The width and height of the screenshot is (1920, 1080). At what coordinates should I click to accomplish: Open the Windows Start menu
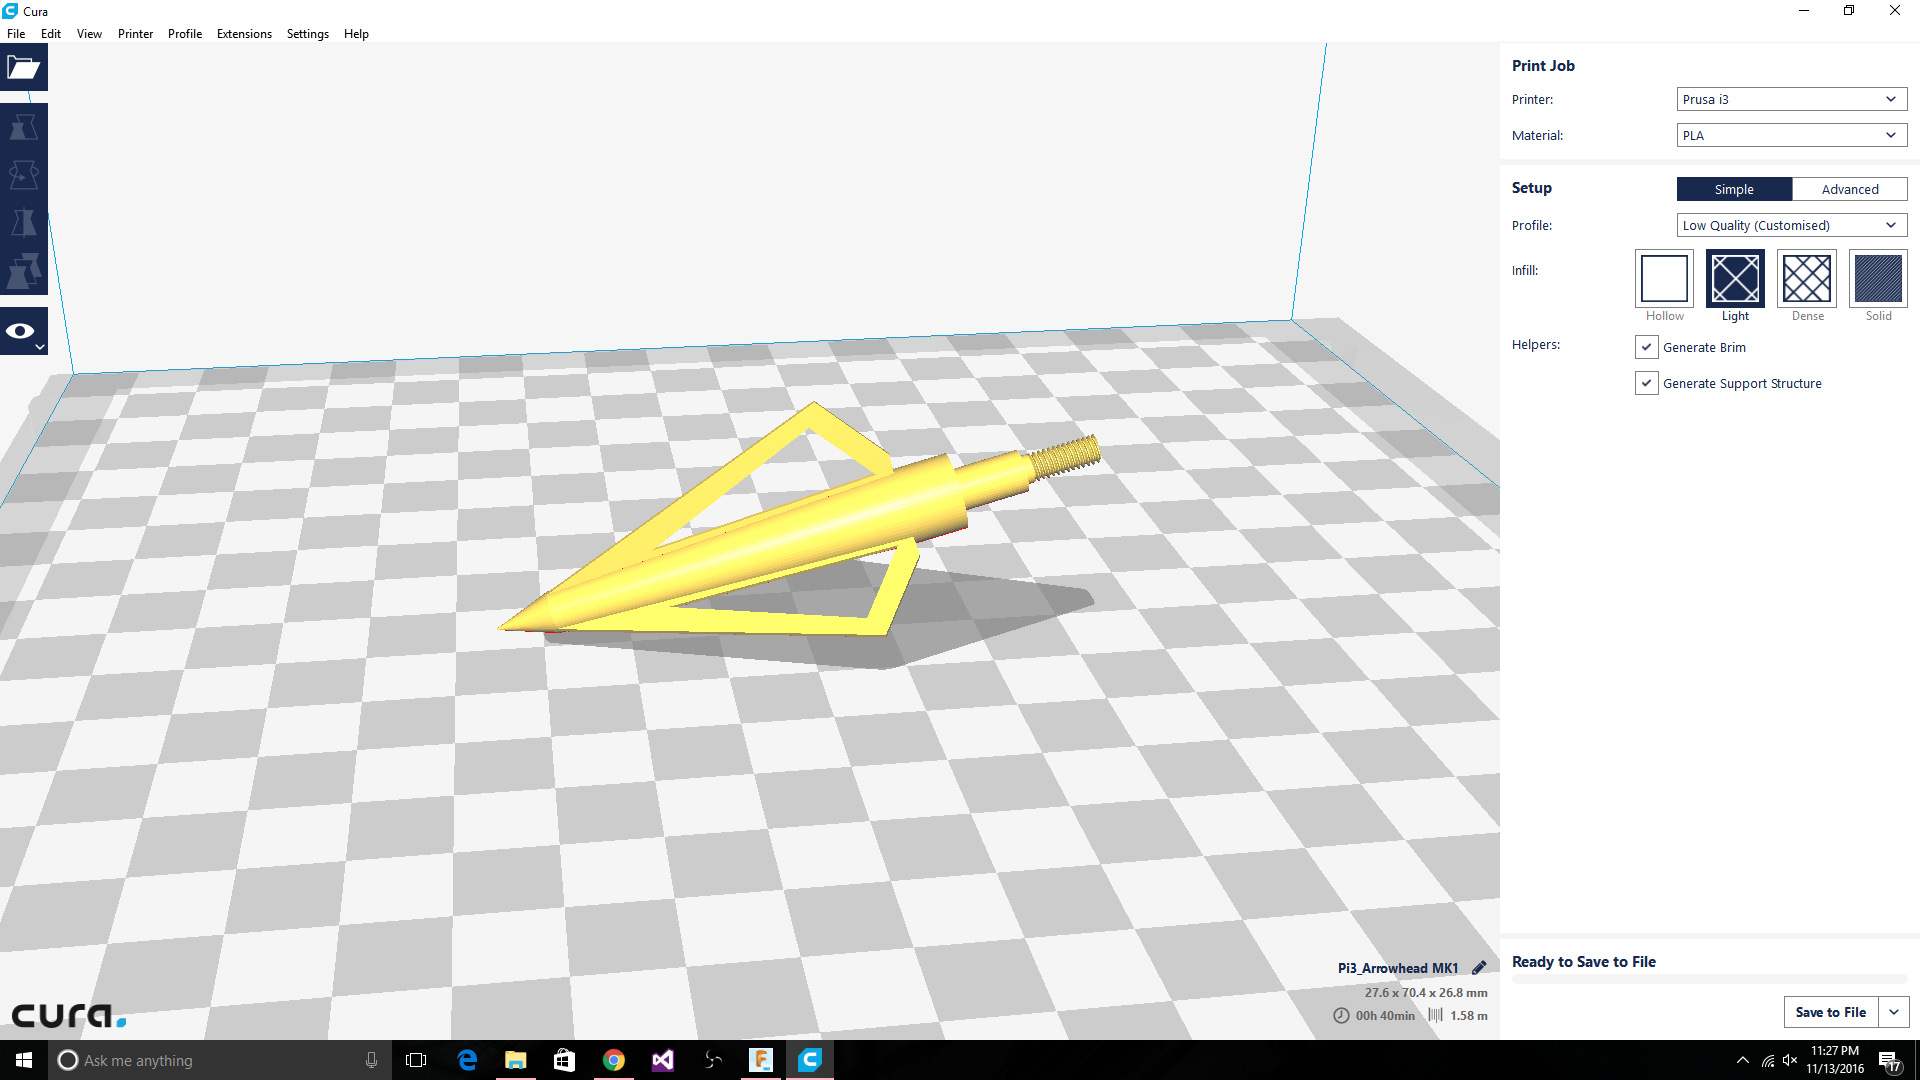coord(24,1060)
